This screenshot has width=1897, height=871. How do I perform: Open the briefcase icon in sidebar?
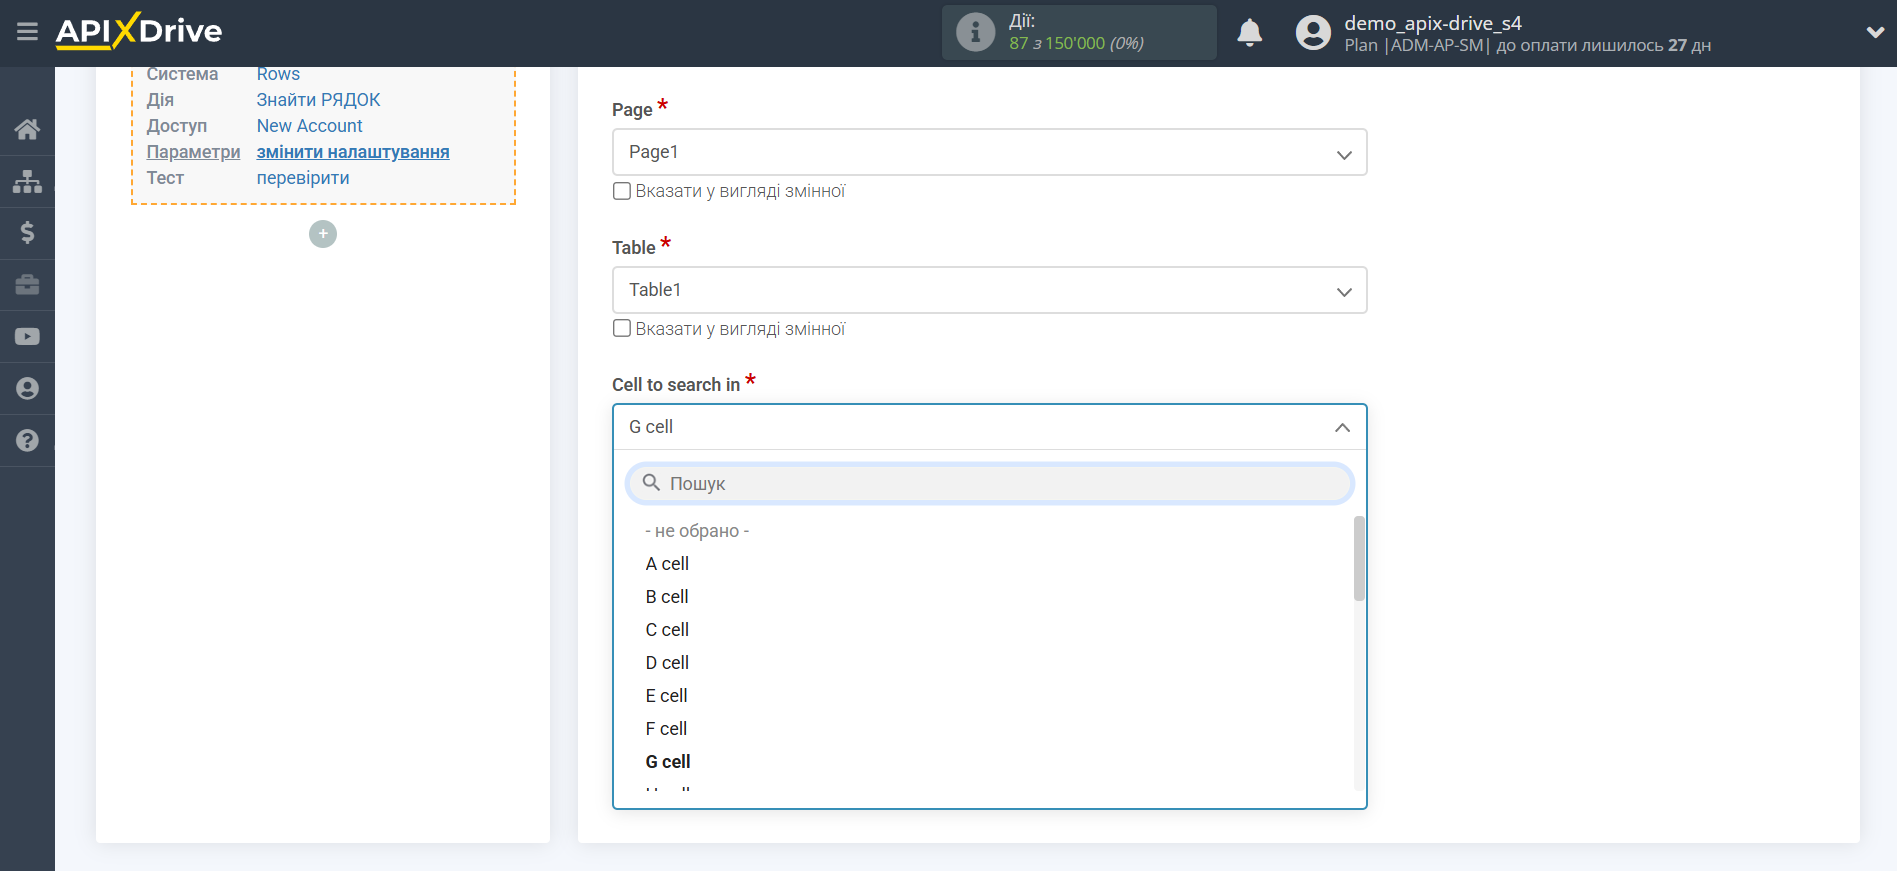tap(27, 285)
